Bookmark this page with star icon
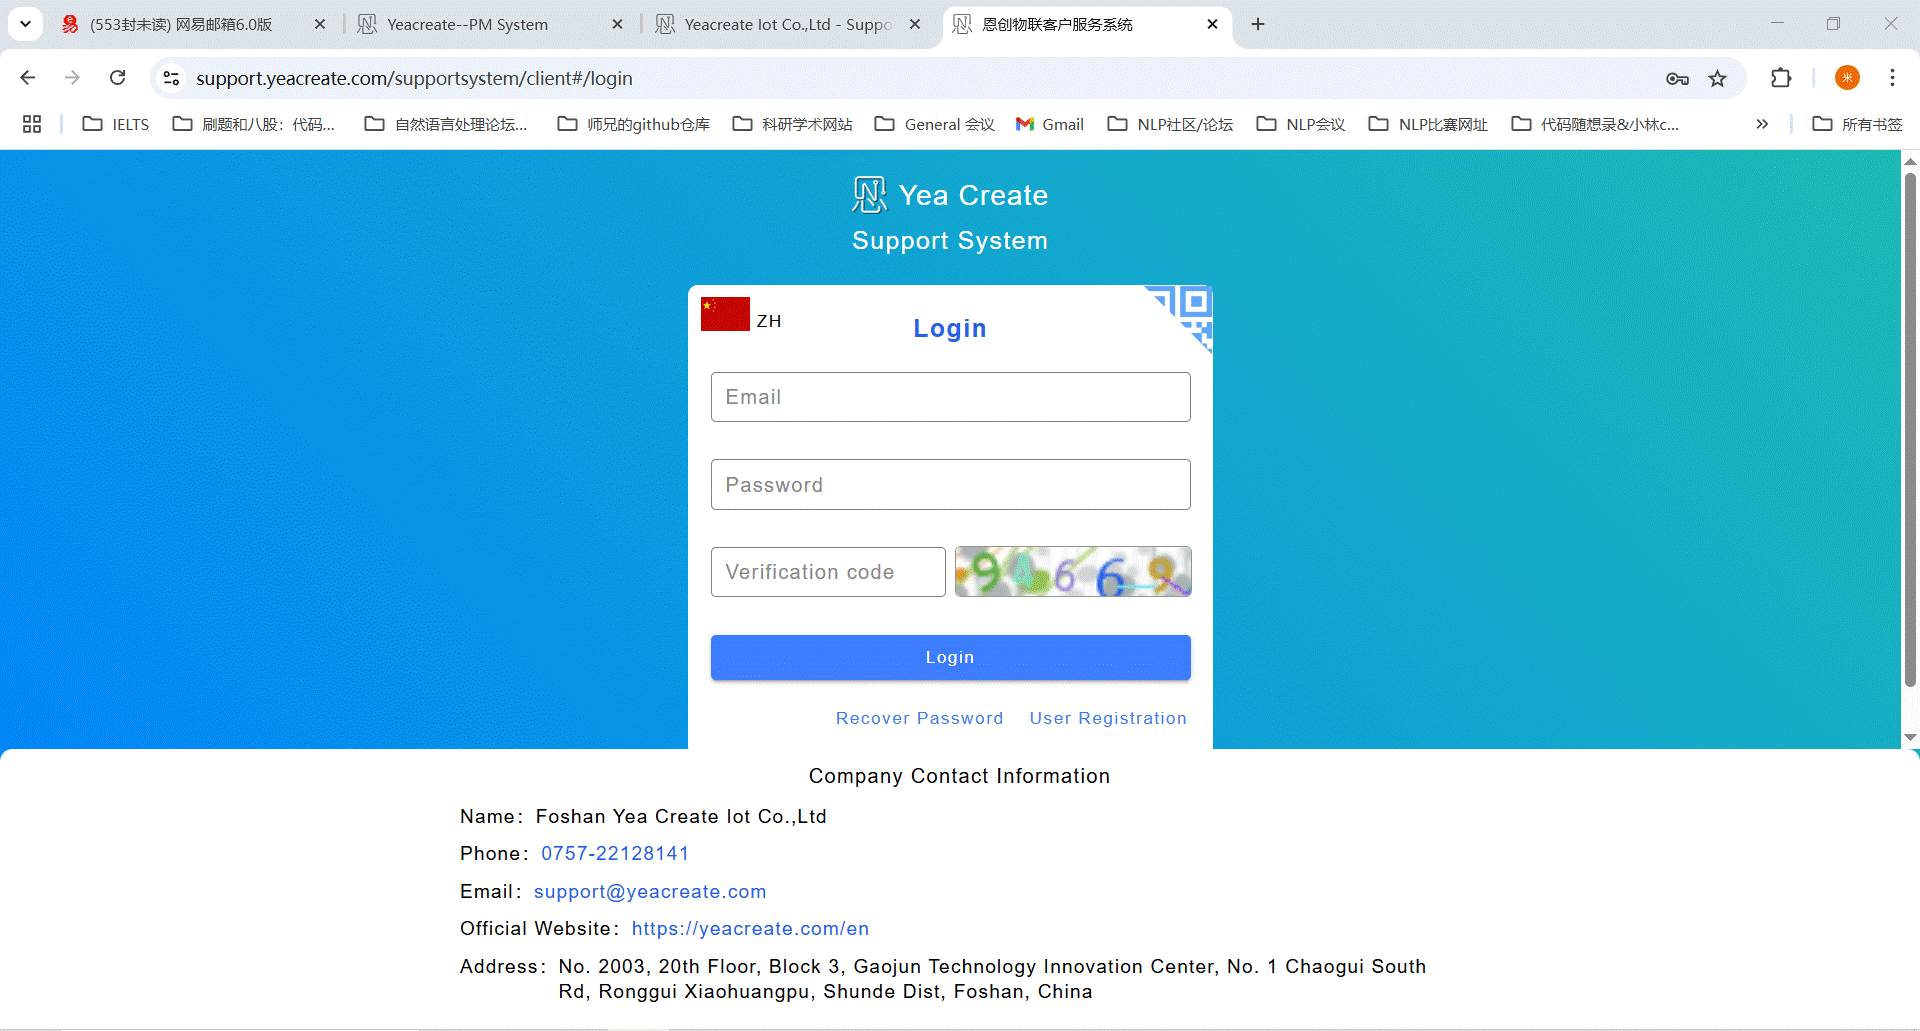The width and height of the screenshot is (1920, 1031). (1717, 78)
